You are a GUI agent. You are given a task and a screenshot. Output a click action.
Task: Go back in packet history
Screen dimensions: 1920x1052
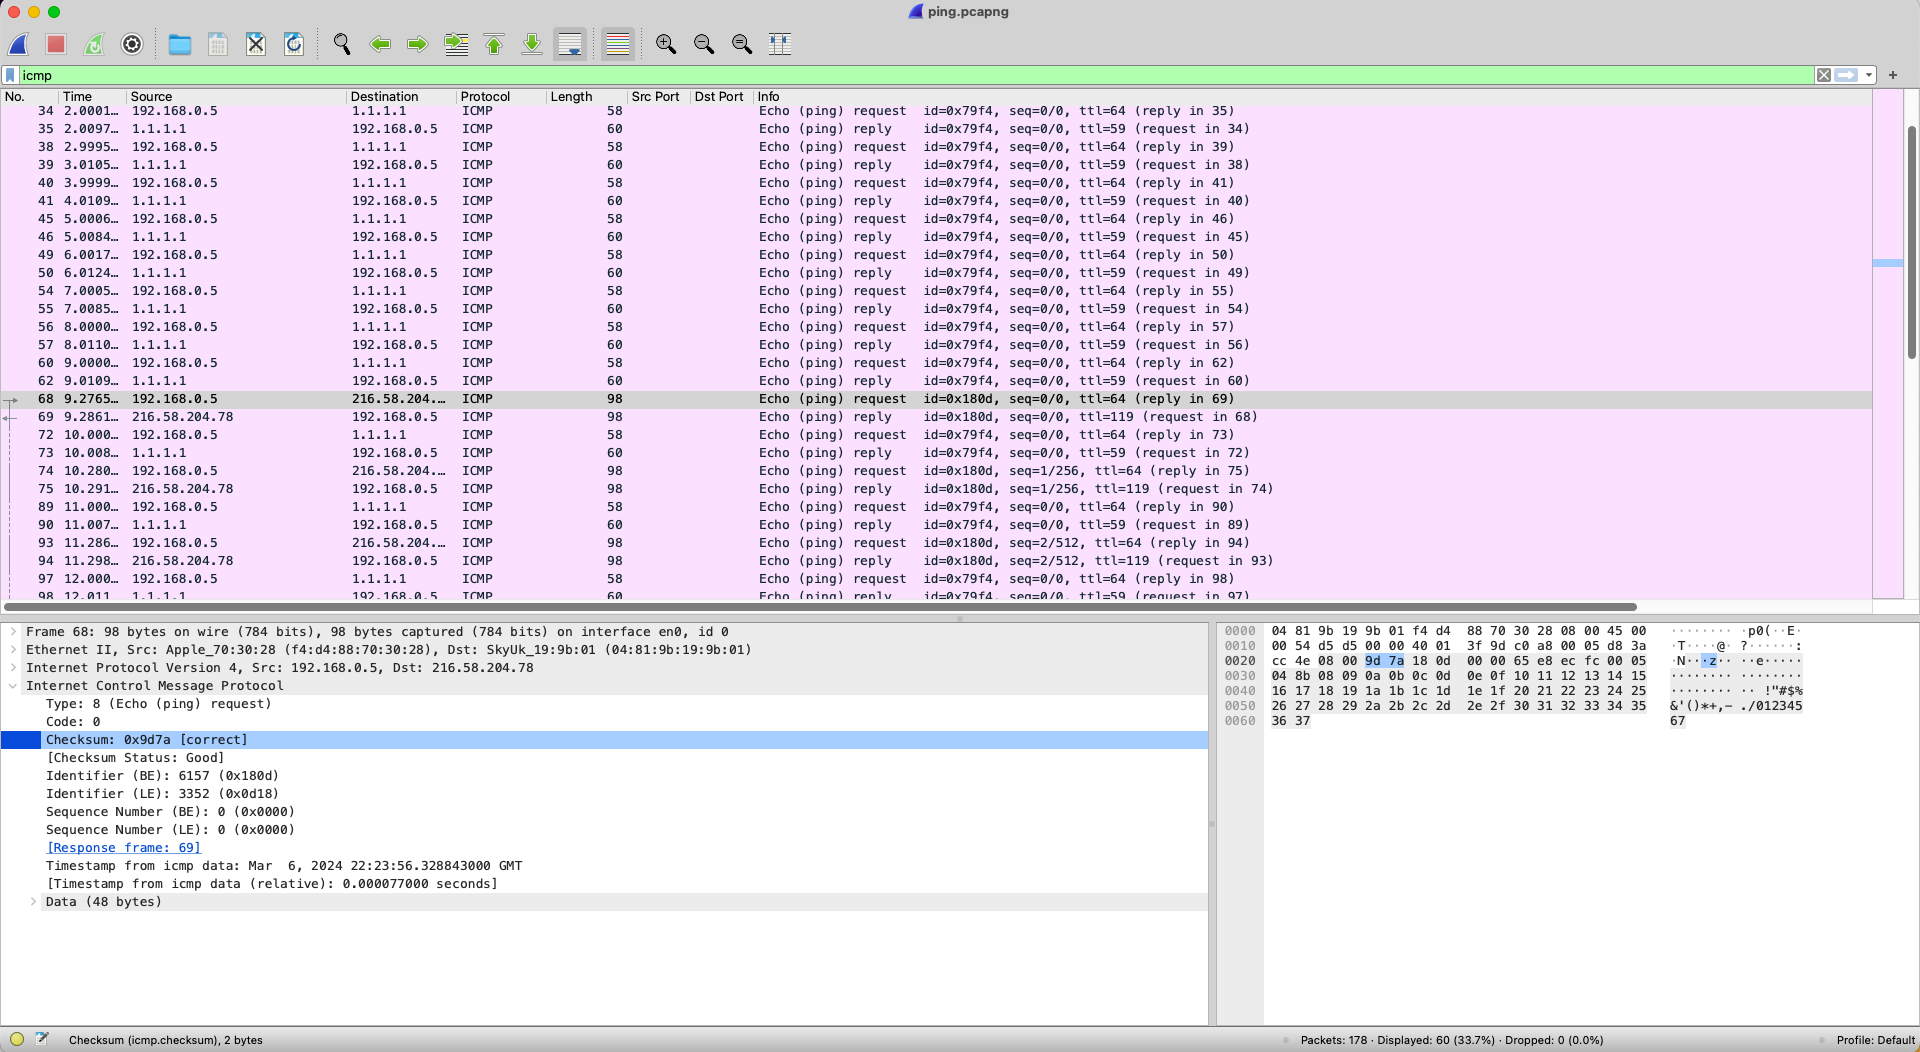click(380, 44)
